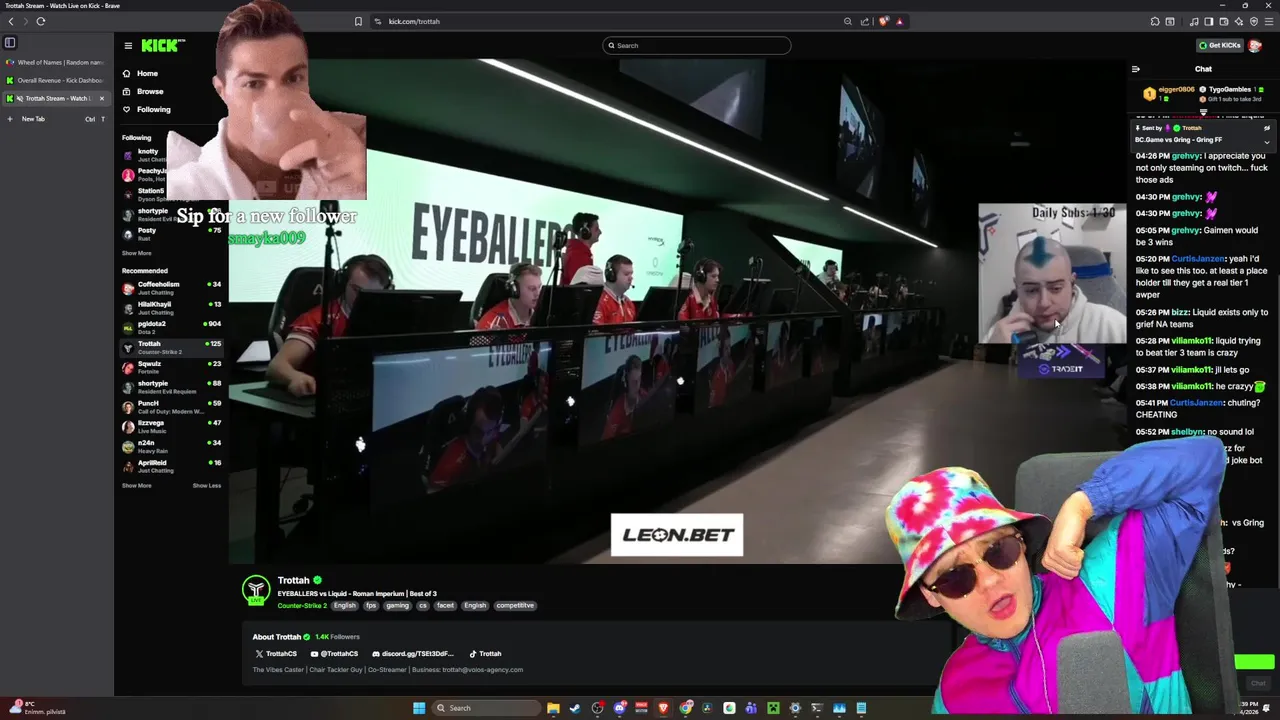Image resolution: width=1280 pixels, height=720 pixels.
Task: Open a New Tab
Action: point(57,119)
